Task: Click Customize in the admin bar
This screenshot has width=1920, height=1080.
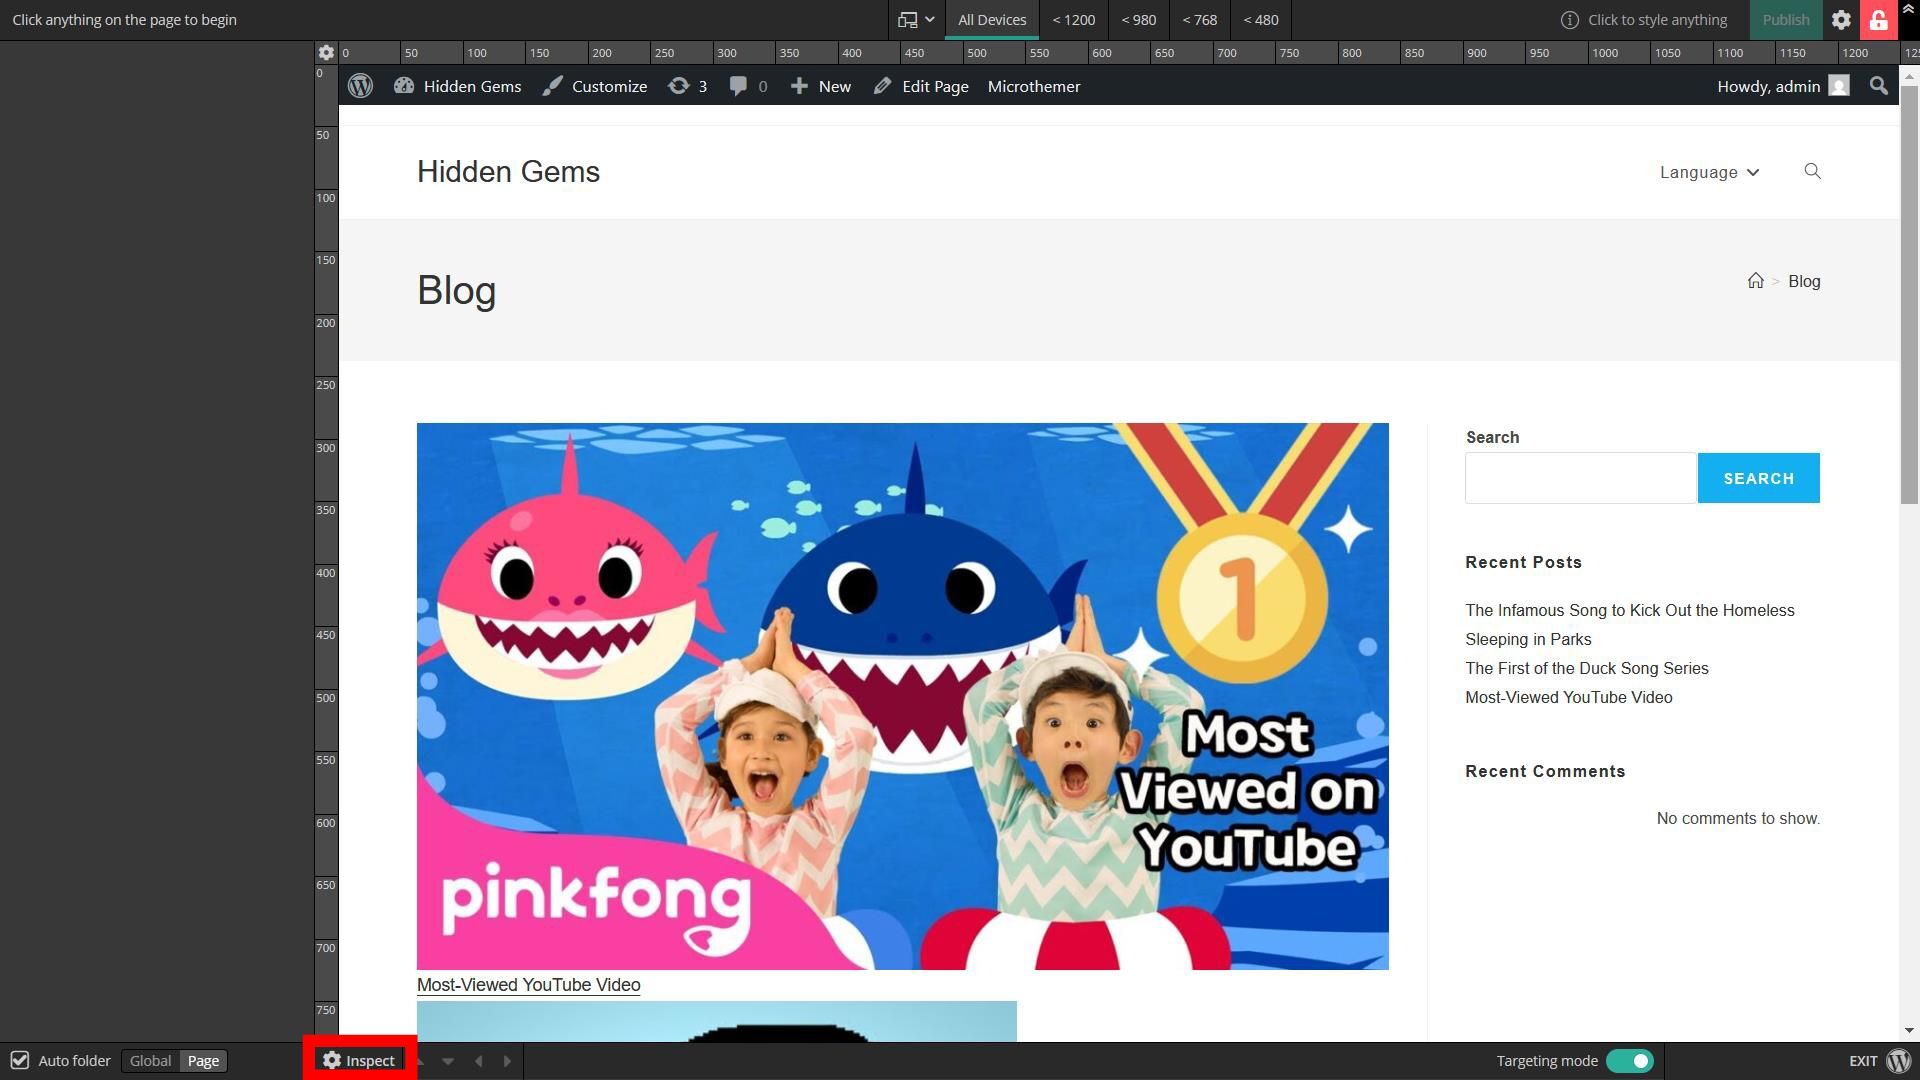Action: click(x=595, y=86)
